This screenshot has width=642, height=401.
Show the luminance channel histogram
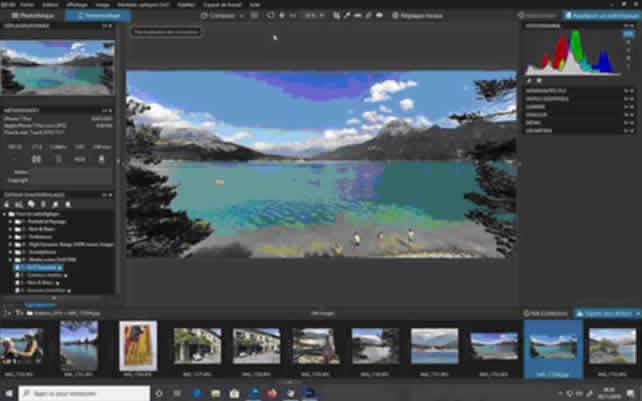pos(628,66)
